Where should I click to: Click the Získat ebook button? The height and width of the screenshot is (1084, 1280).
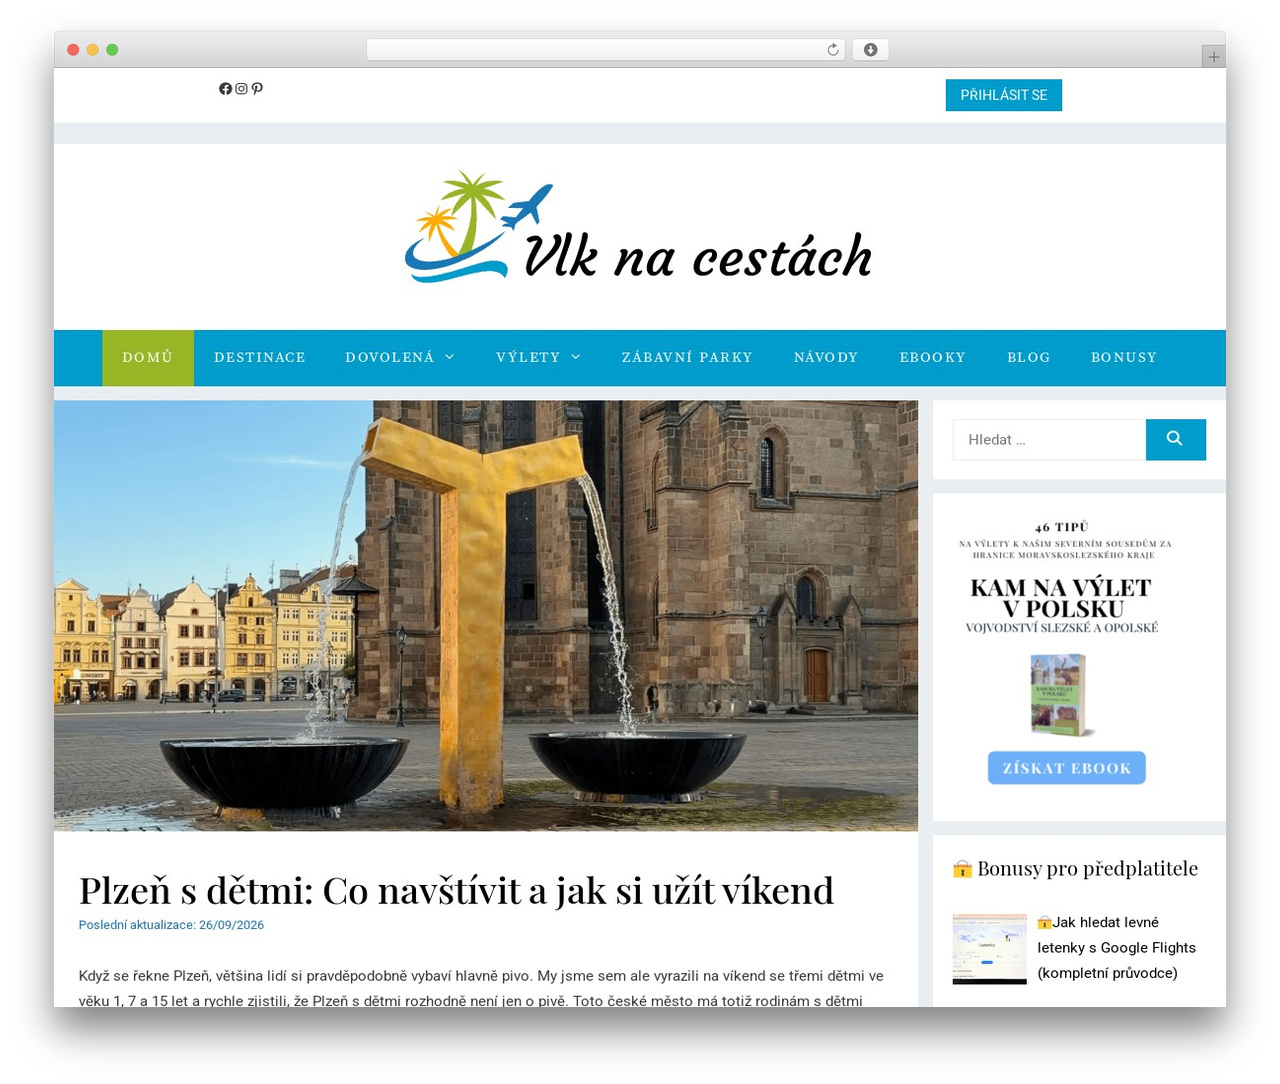coord(1067,768)
